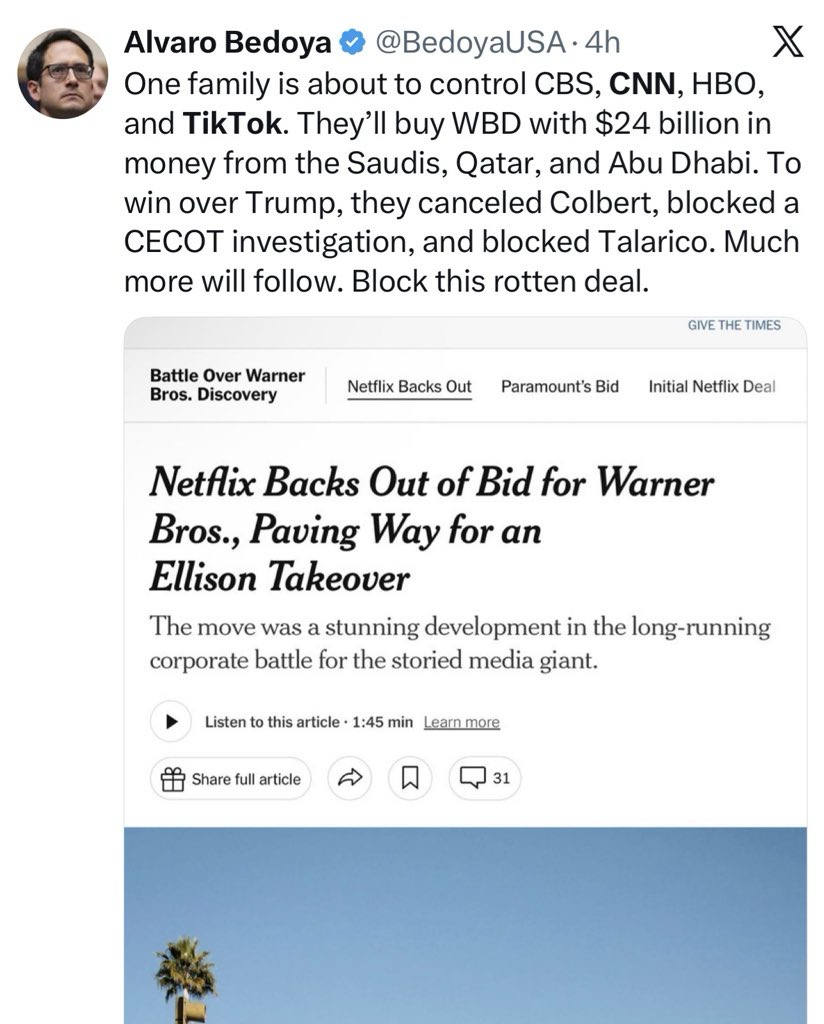Switch to the Paramount's Bid tab

click(559, 386)
